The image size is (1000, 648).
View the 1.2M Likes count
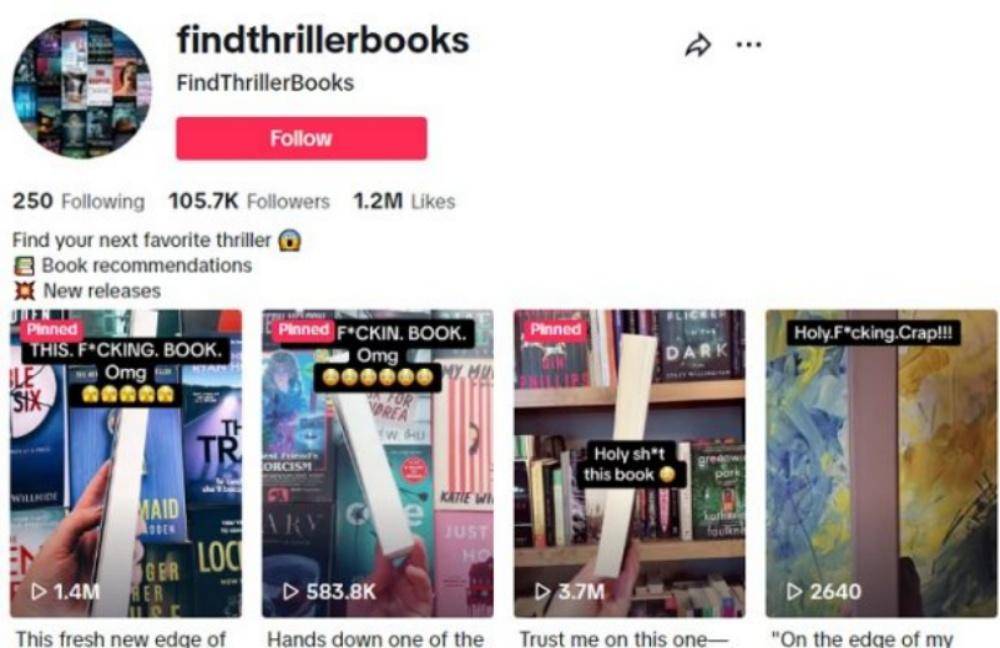404,202
